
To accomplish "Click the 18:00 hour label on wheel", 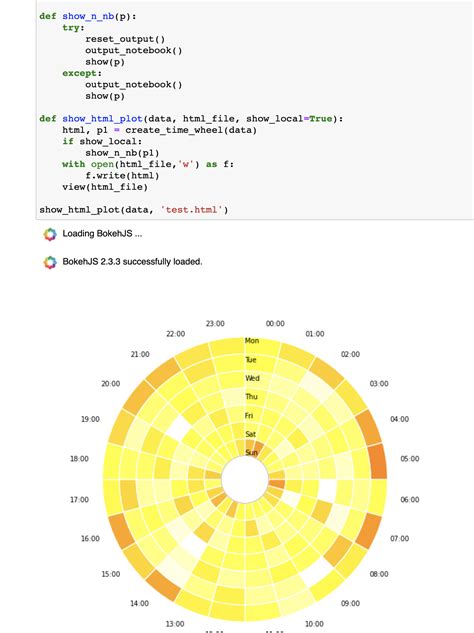I will [80, 459].
